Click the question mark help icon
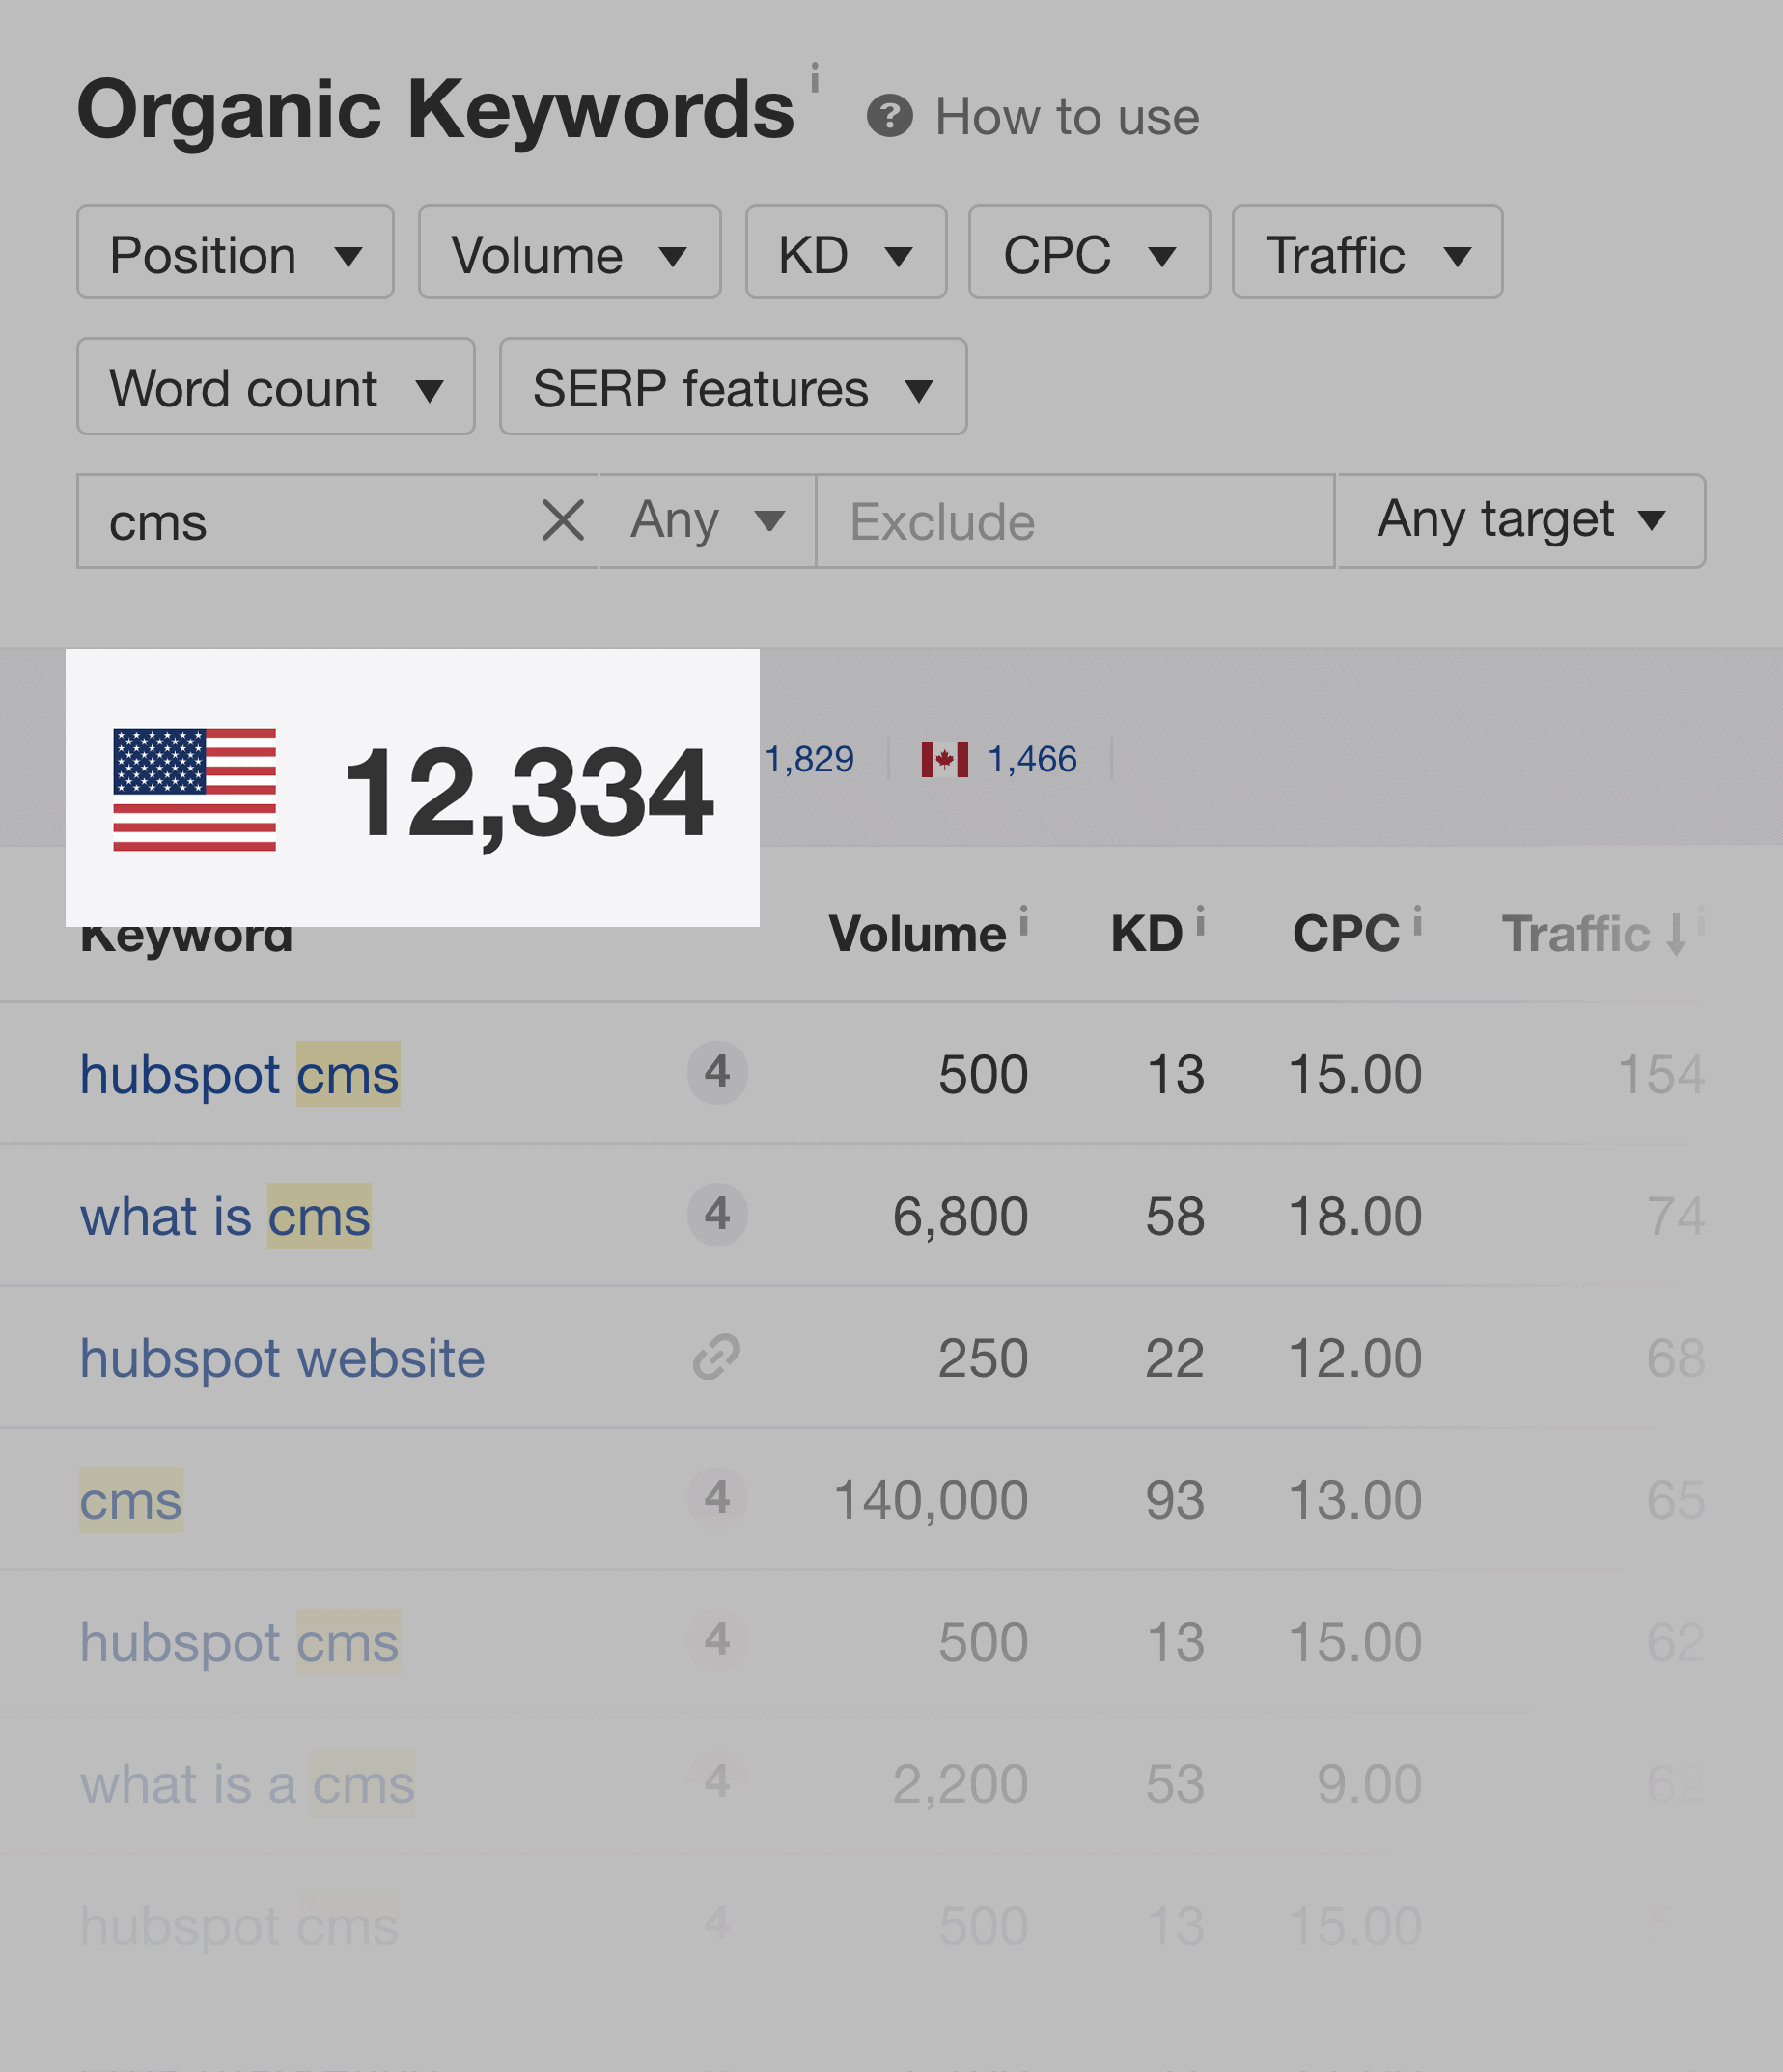 [x=889, y=117]
